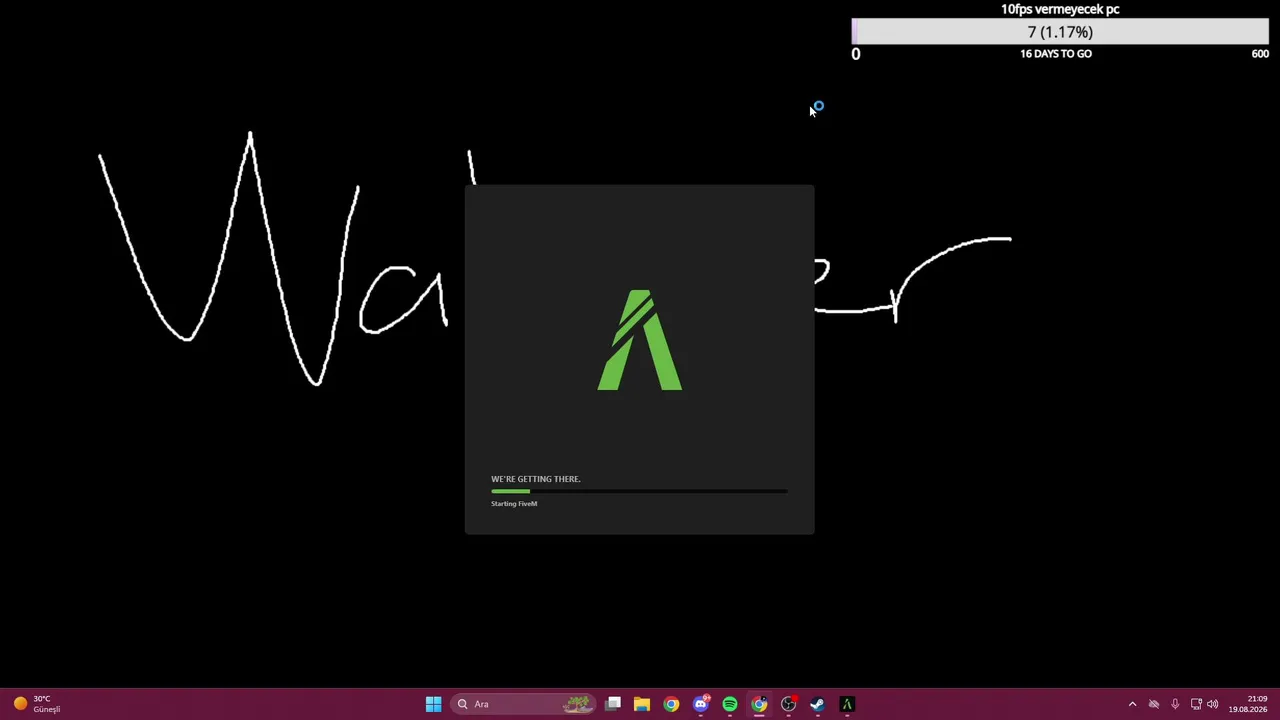The width and height of the screenshot is (1280, 720).
Task: Click the 'WE'RE GETTING THERE.' text
Action: 535,479
